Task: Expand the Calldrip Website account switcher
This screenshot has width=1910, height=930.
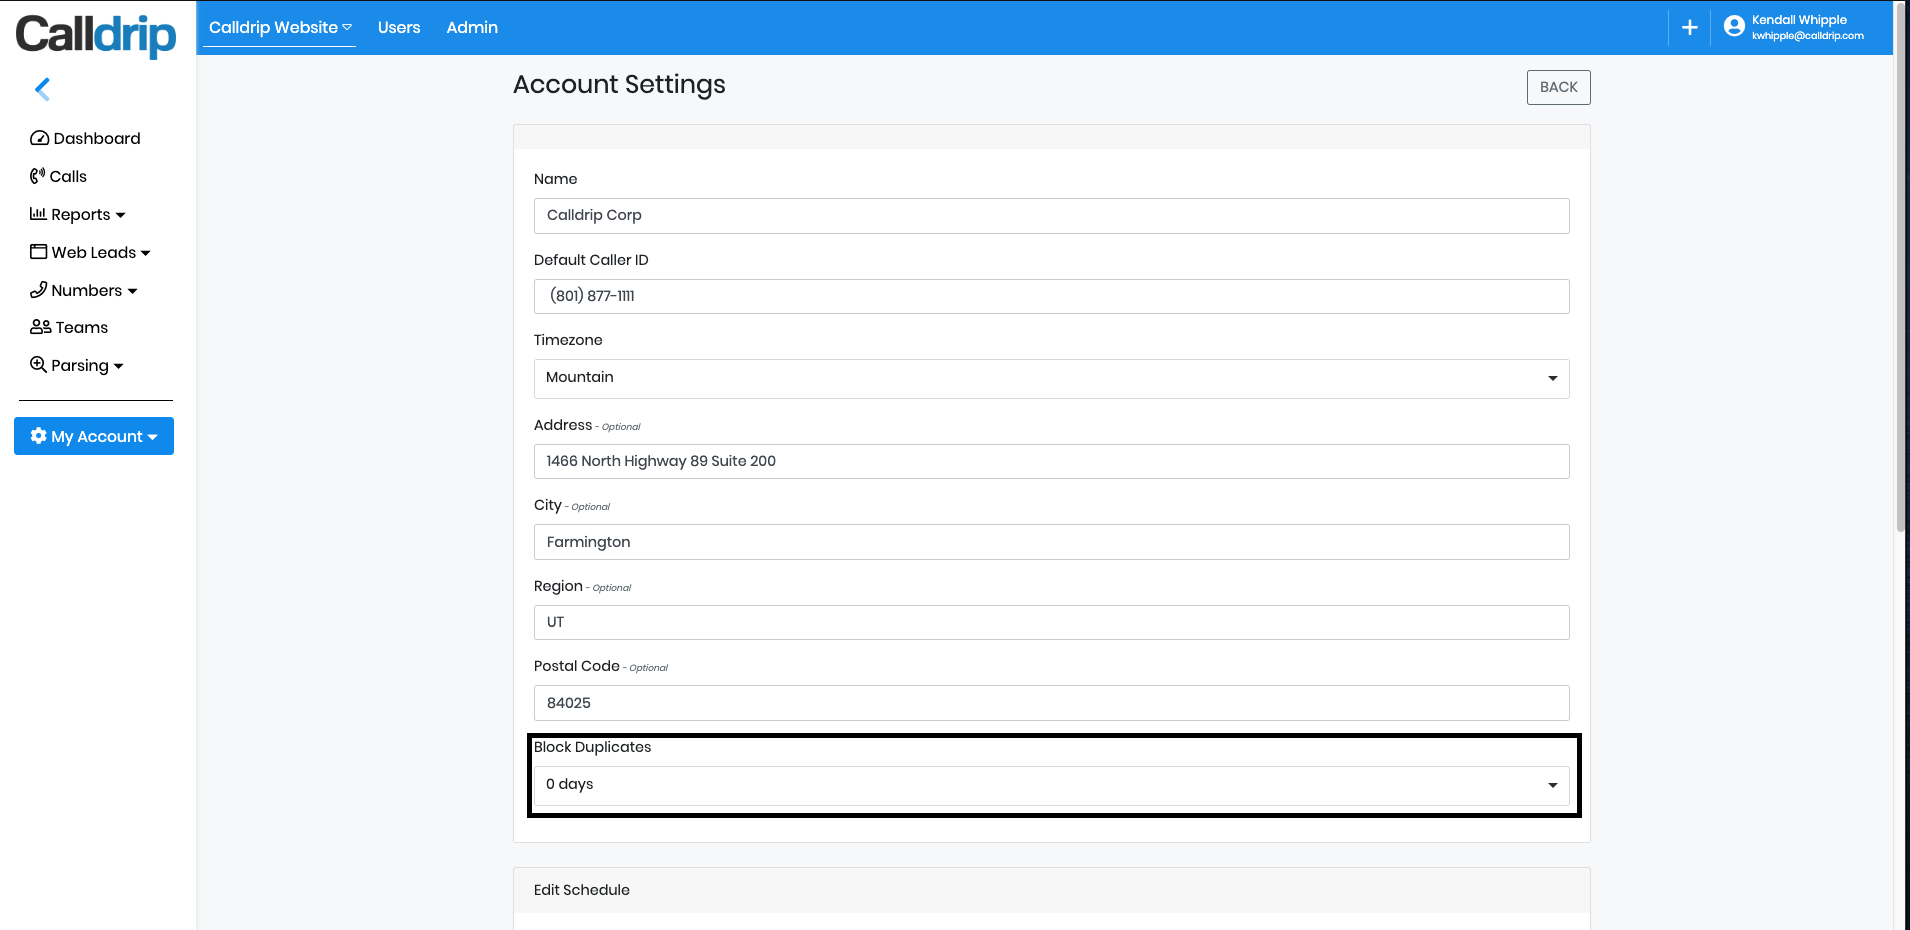Action: point(280,27)
